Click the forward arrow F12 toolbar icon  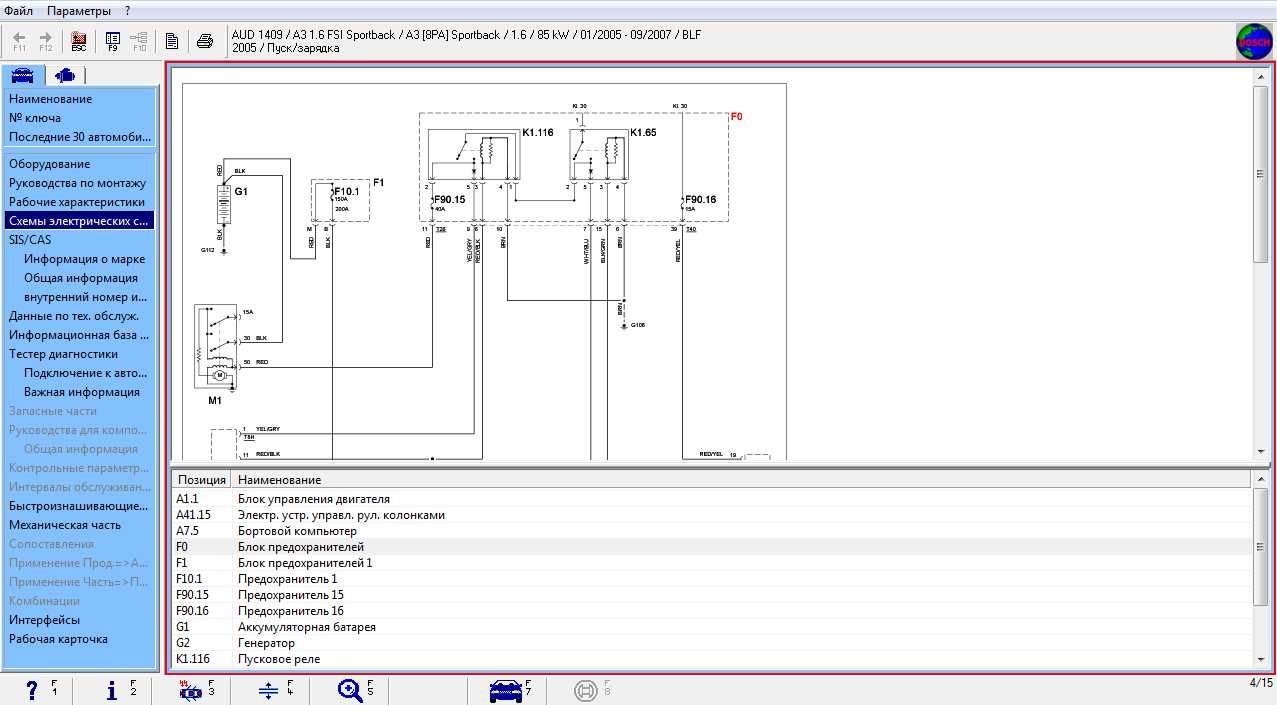tap(45, 40)
